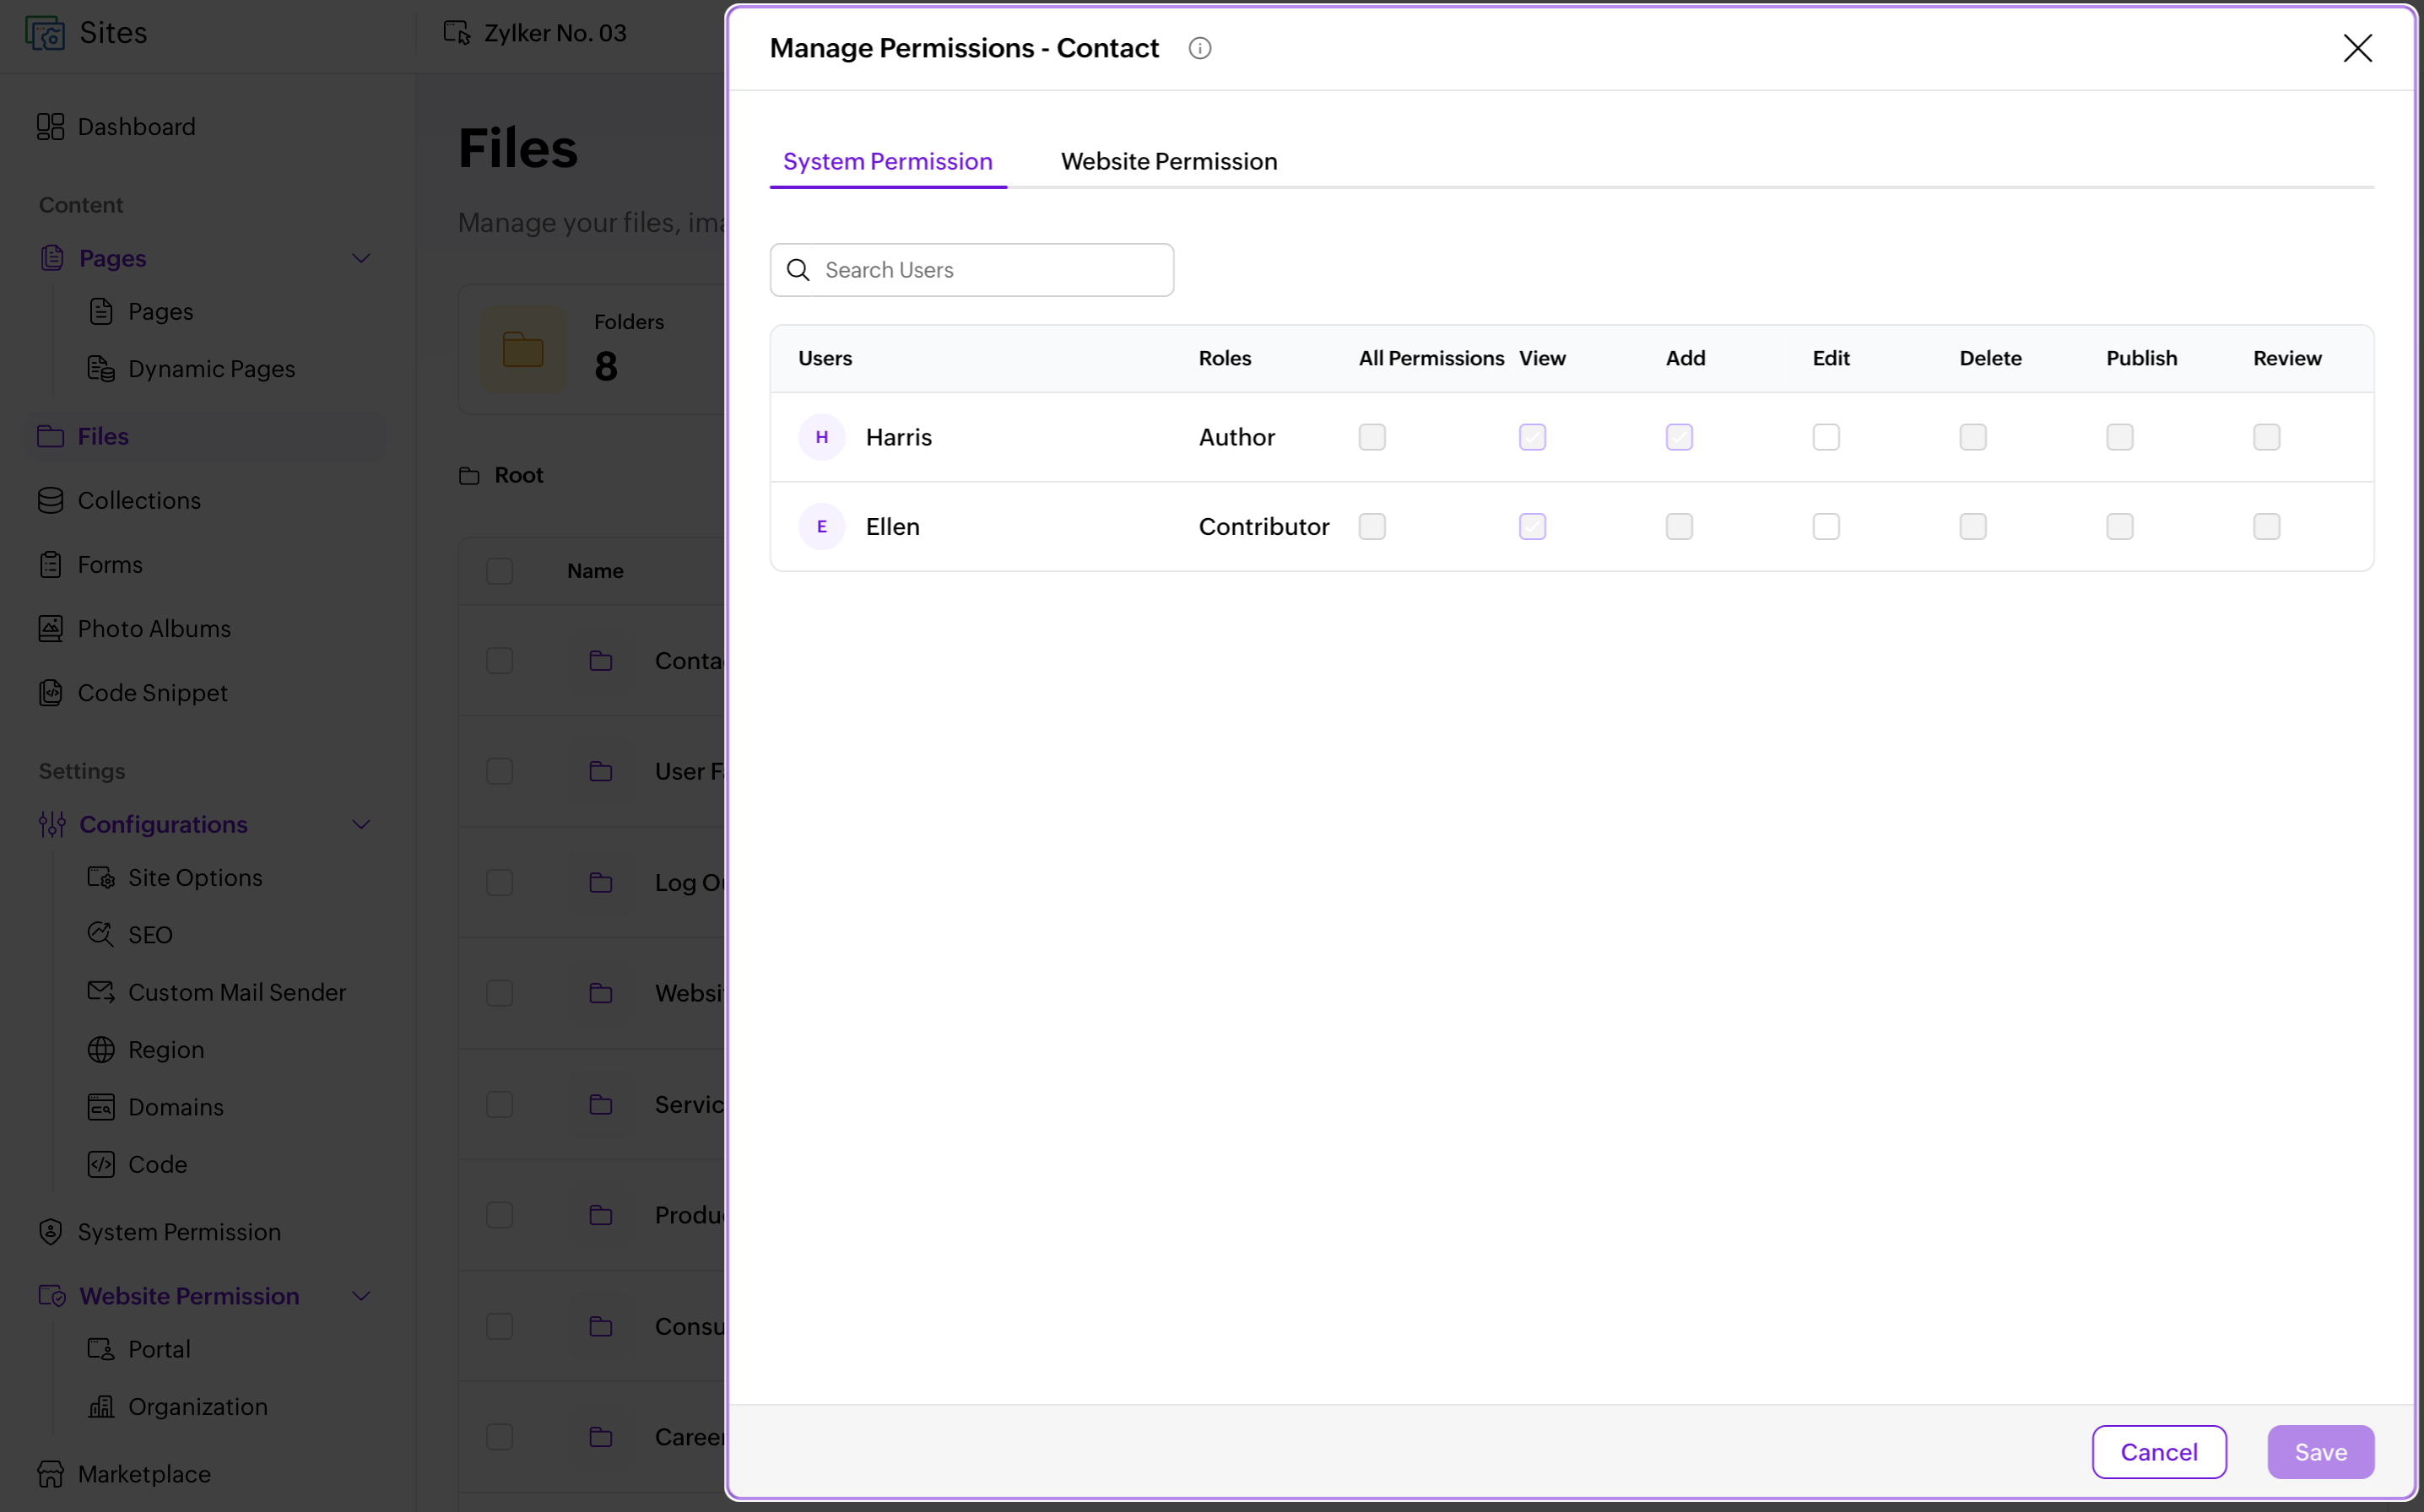
Task: Uncheck View permission for Harris
Action: (x=1532, y=437)
